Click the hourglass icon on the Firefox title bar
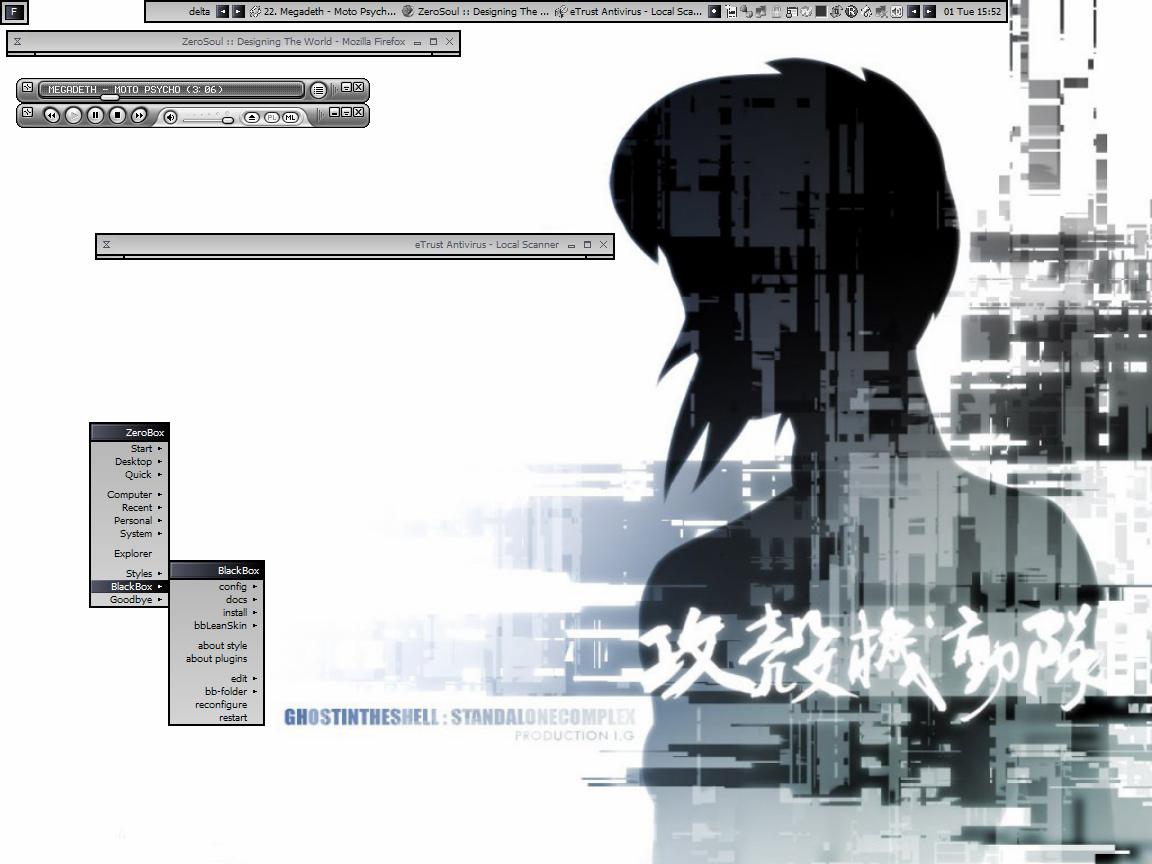The image size is (1152, 864). pyautogui.click(x=18, y=42)
